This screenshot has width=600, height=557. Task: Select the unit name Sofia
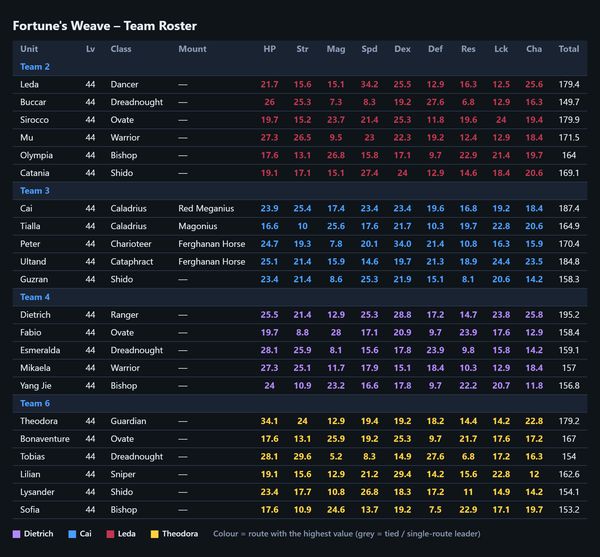[x=30, y=510]
